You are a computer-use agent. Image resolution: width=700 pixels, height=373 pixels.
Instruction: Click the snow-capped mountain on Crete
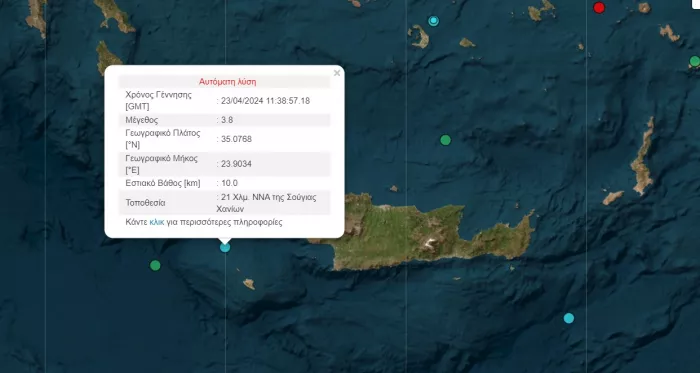[x=429, y=244]
